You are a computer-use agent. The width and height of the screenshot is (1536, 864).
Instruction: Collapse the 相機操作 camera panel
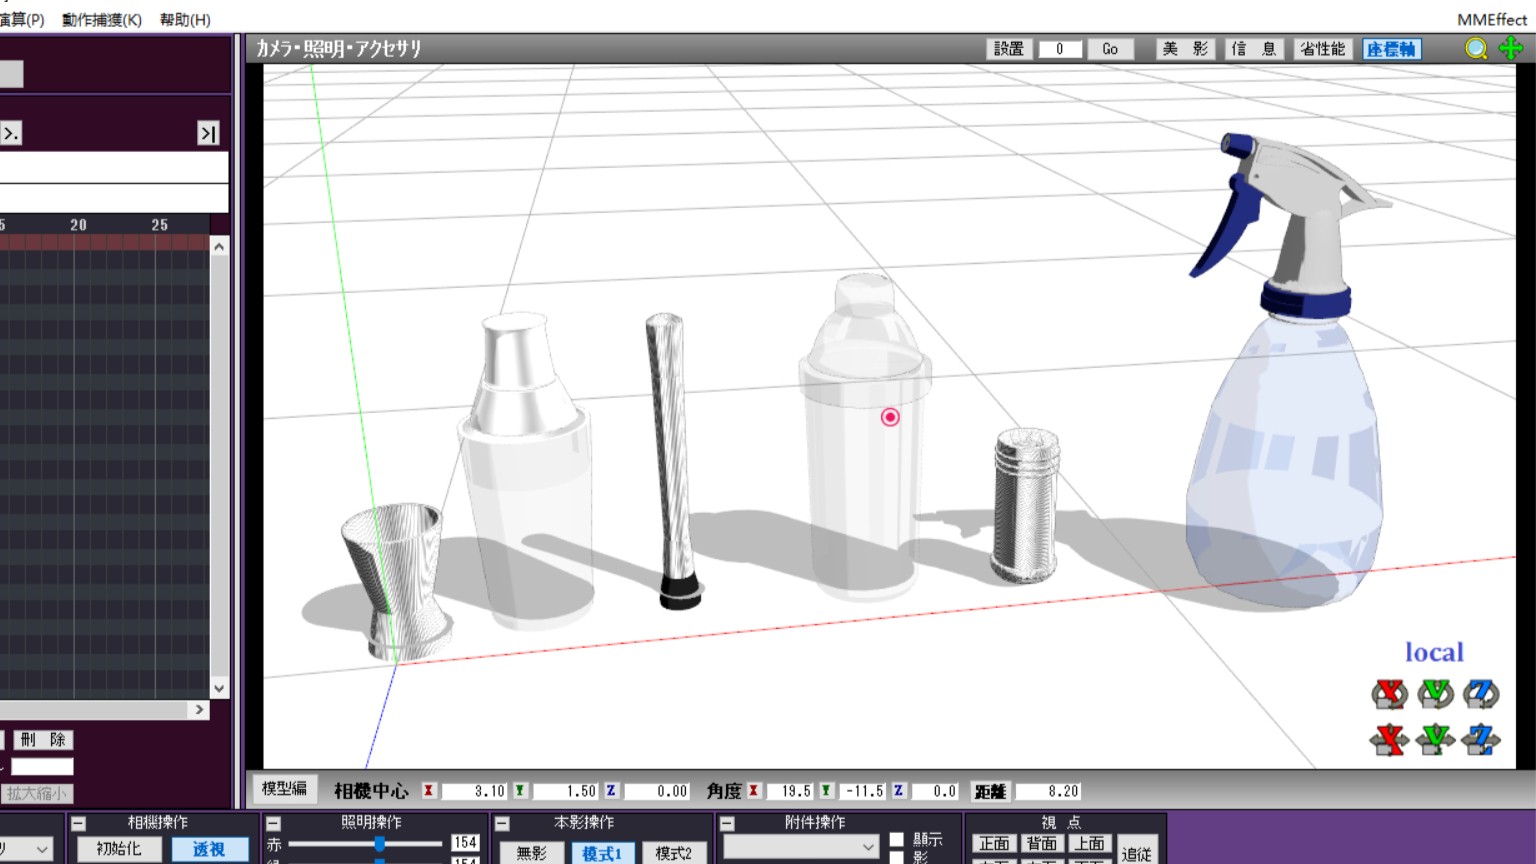[x=78, y=823]
